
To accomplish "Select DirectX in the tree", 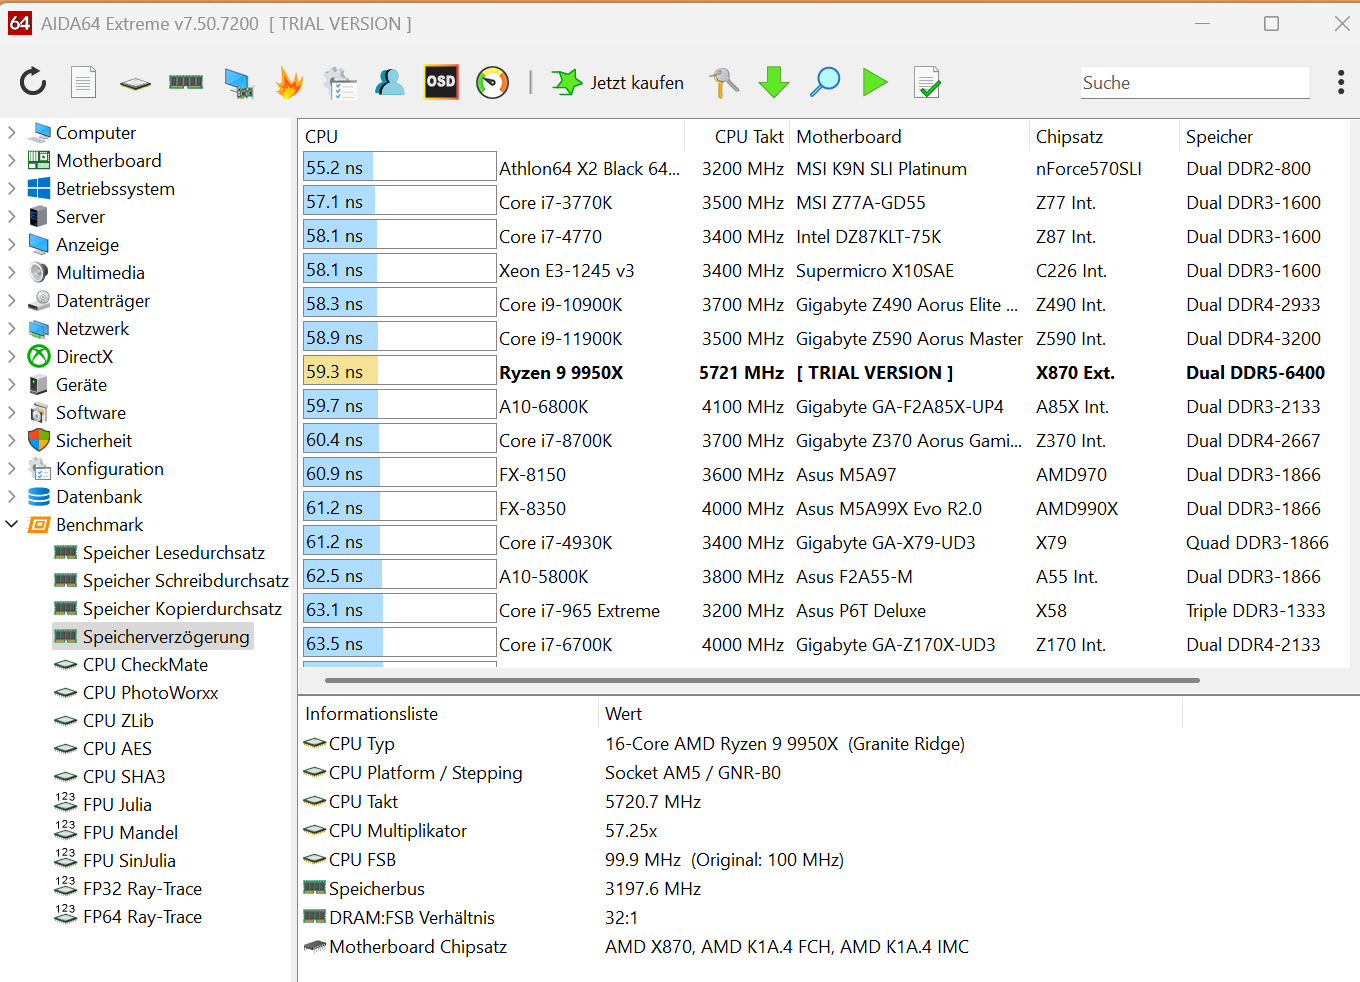I will pos(84,356).
